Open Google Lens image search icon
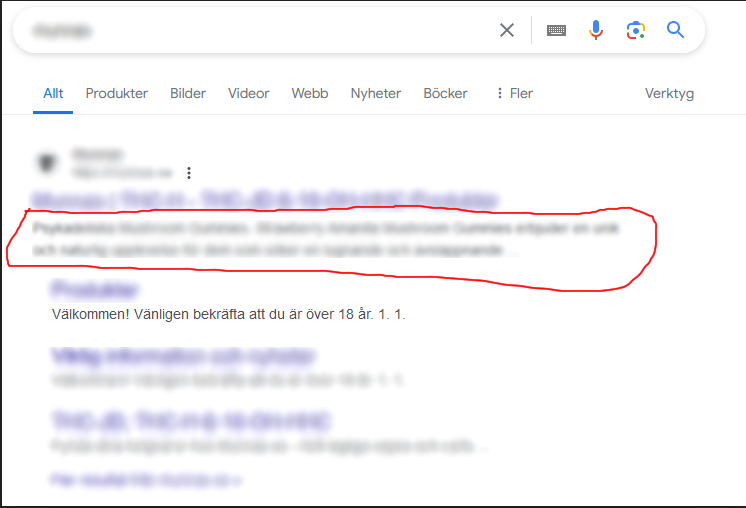 tap(636, 30)
